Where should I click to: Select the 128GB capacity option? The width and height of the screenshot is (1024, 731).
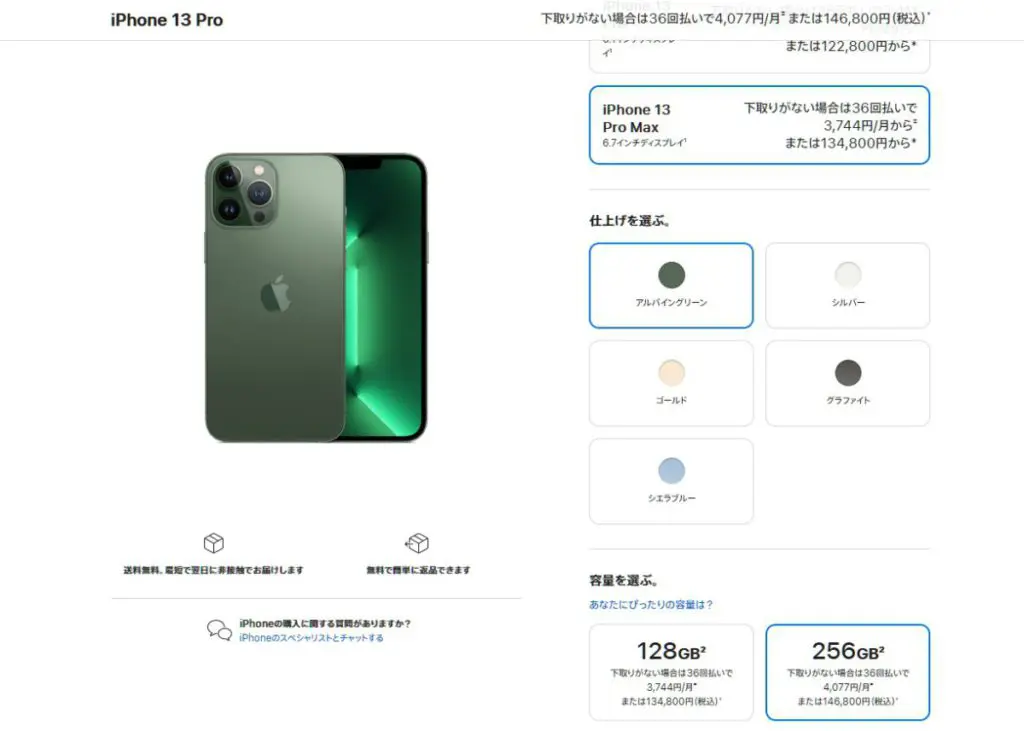[671, 672]
